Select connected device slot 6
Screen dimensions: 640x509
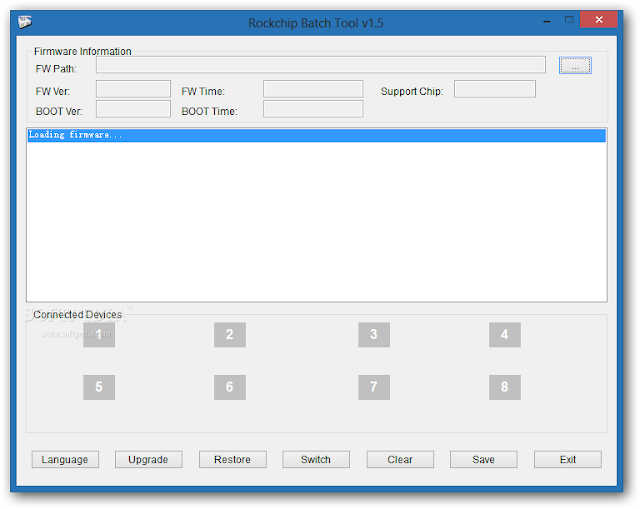click(230, 387)
